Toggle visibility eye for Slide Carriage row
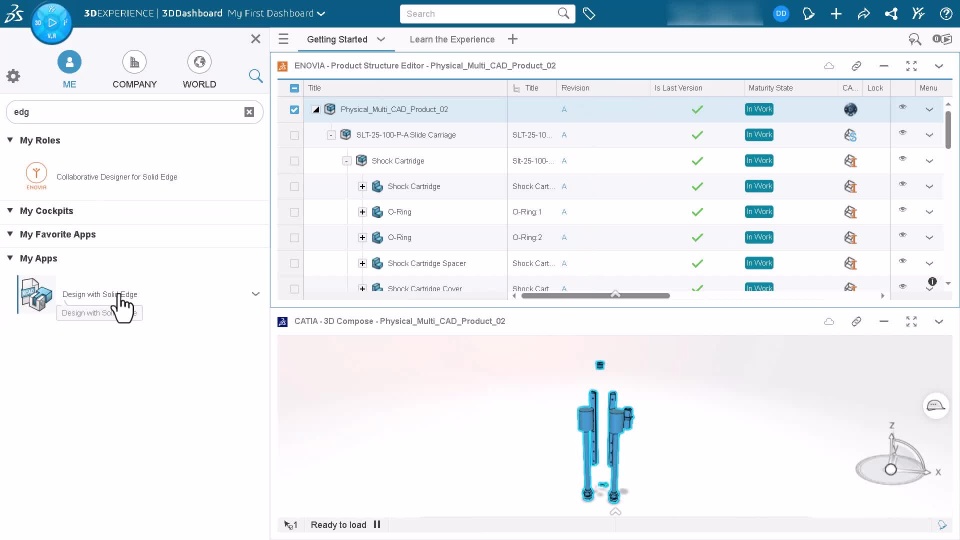This screenshot has width=960, height=540. pos(902,133)
